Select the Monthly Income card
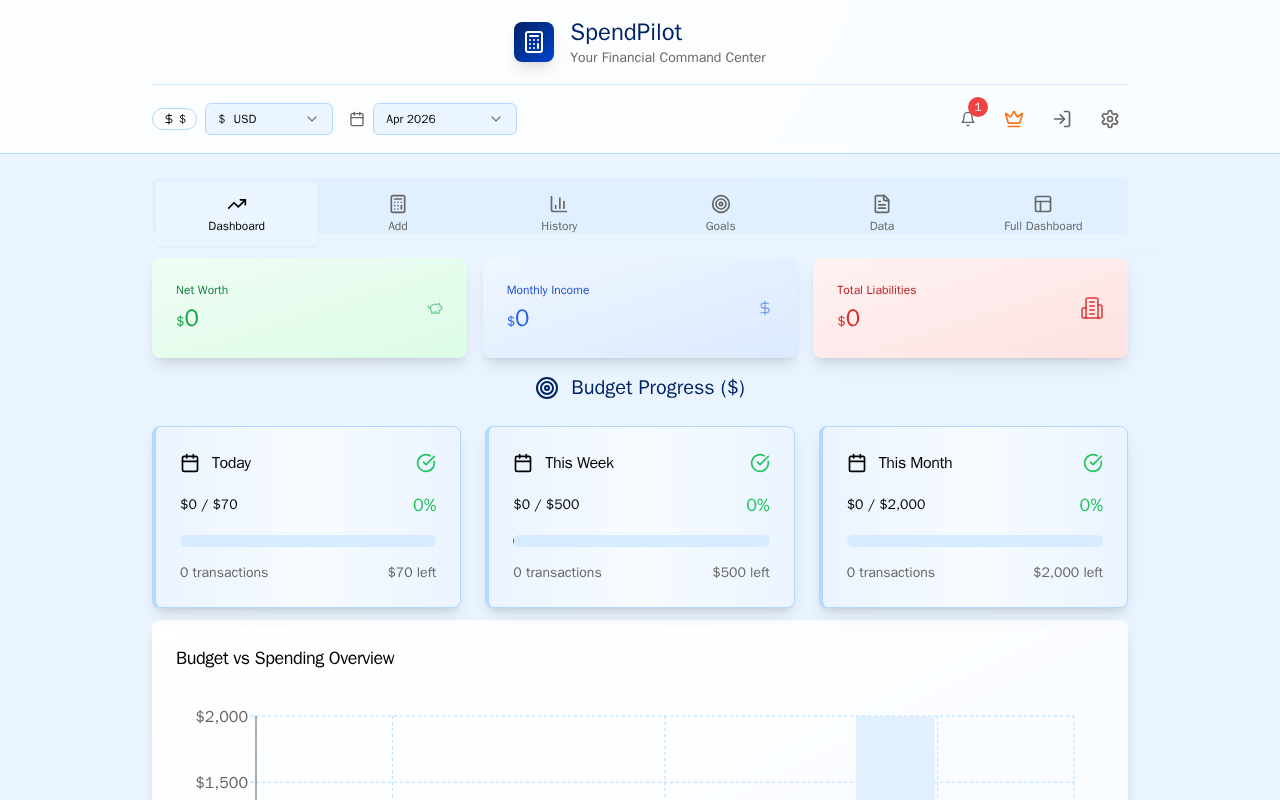The width and height of the screenshot is (1280, 800). click(x=640, y=308)
